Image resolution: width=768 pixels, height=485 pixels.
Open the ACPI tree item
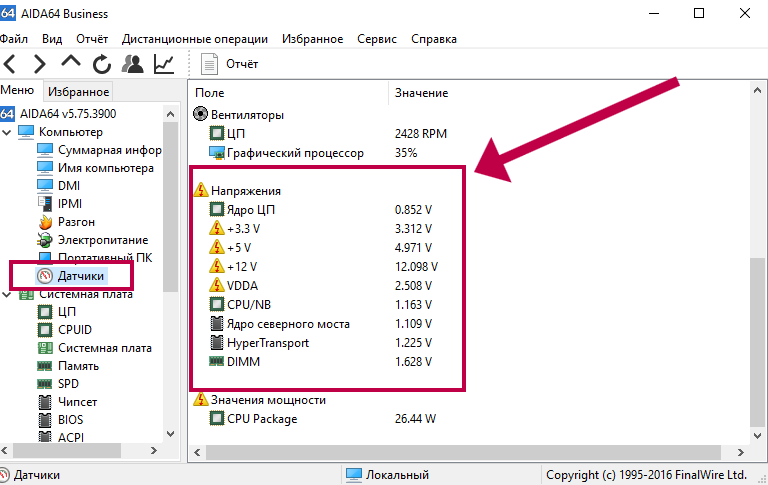(x=61, y=437)
